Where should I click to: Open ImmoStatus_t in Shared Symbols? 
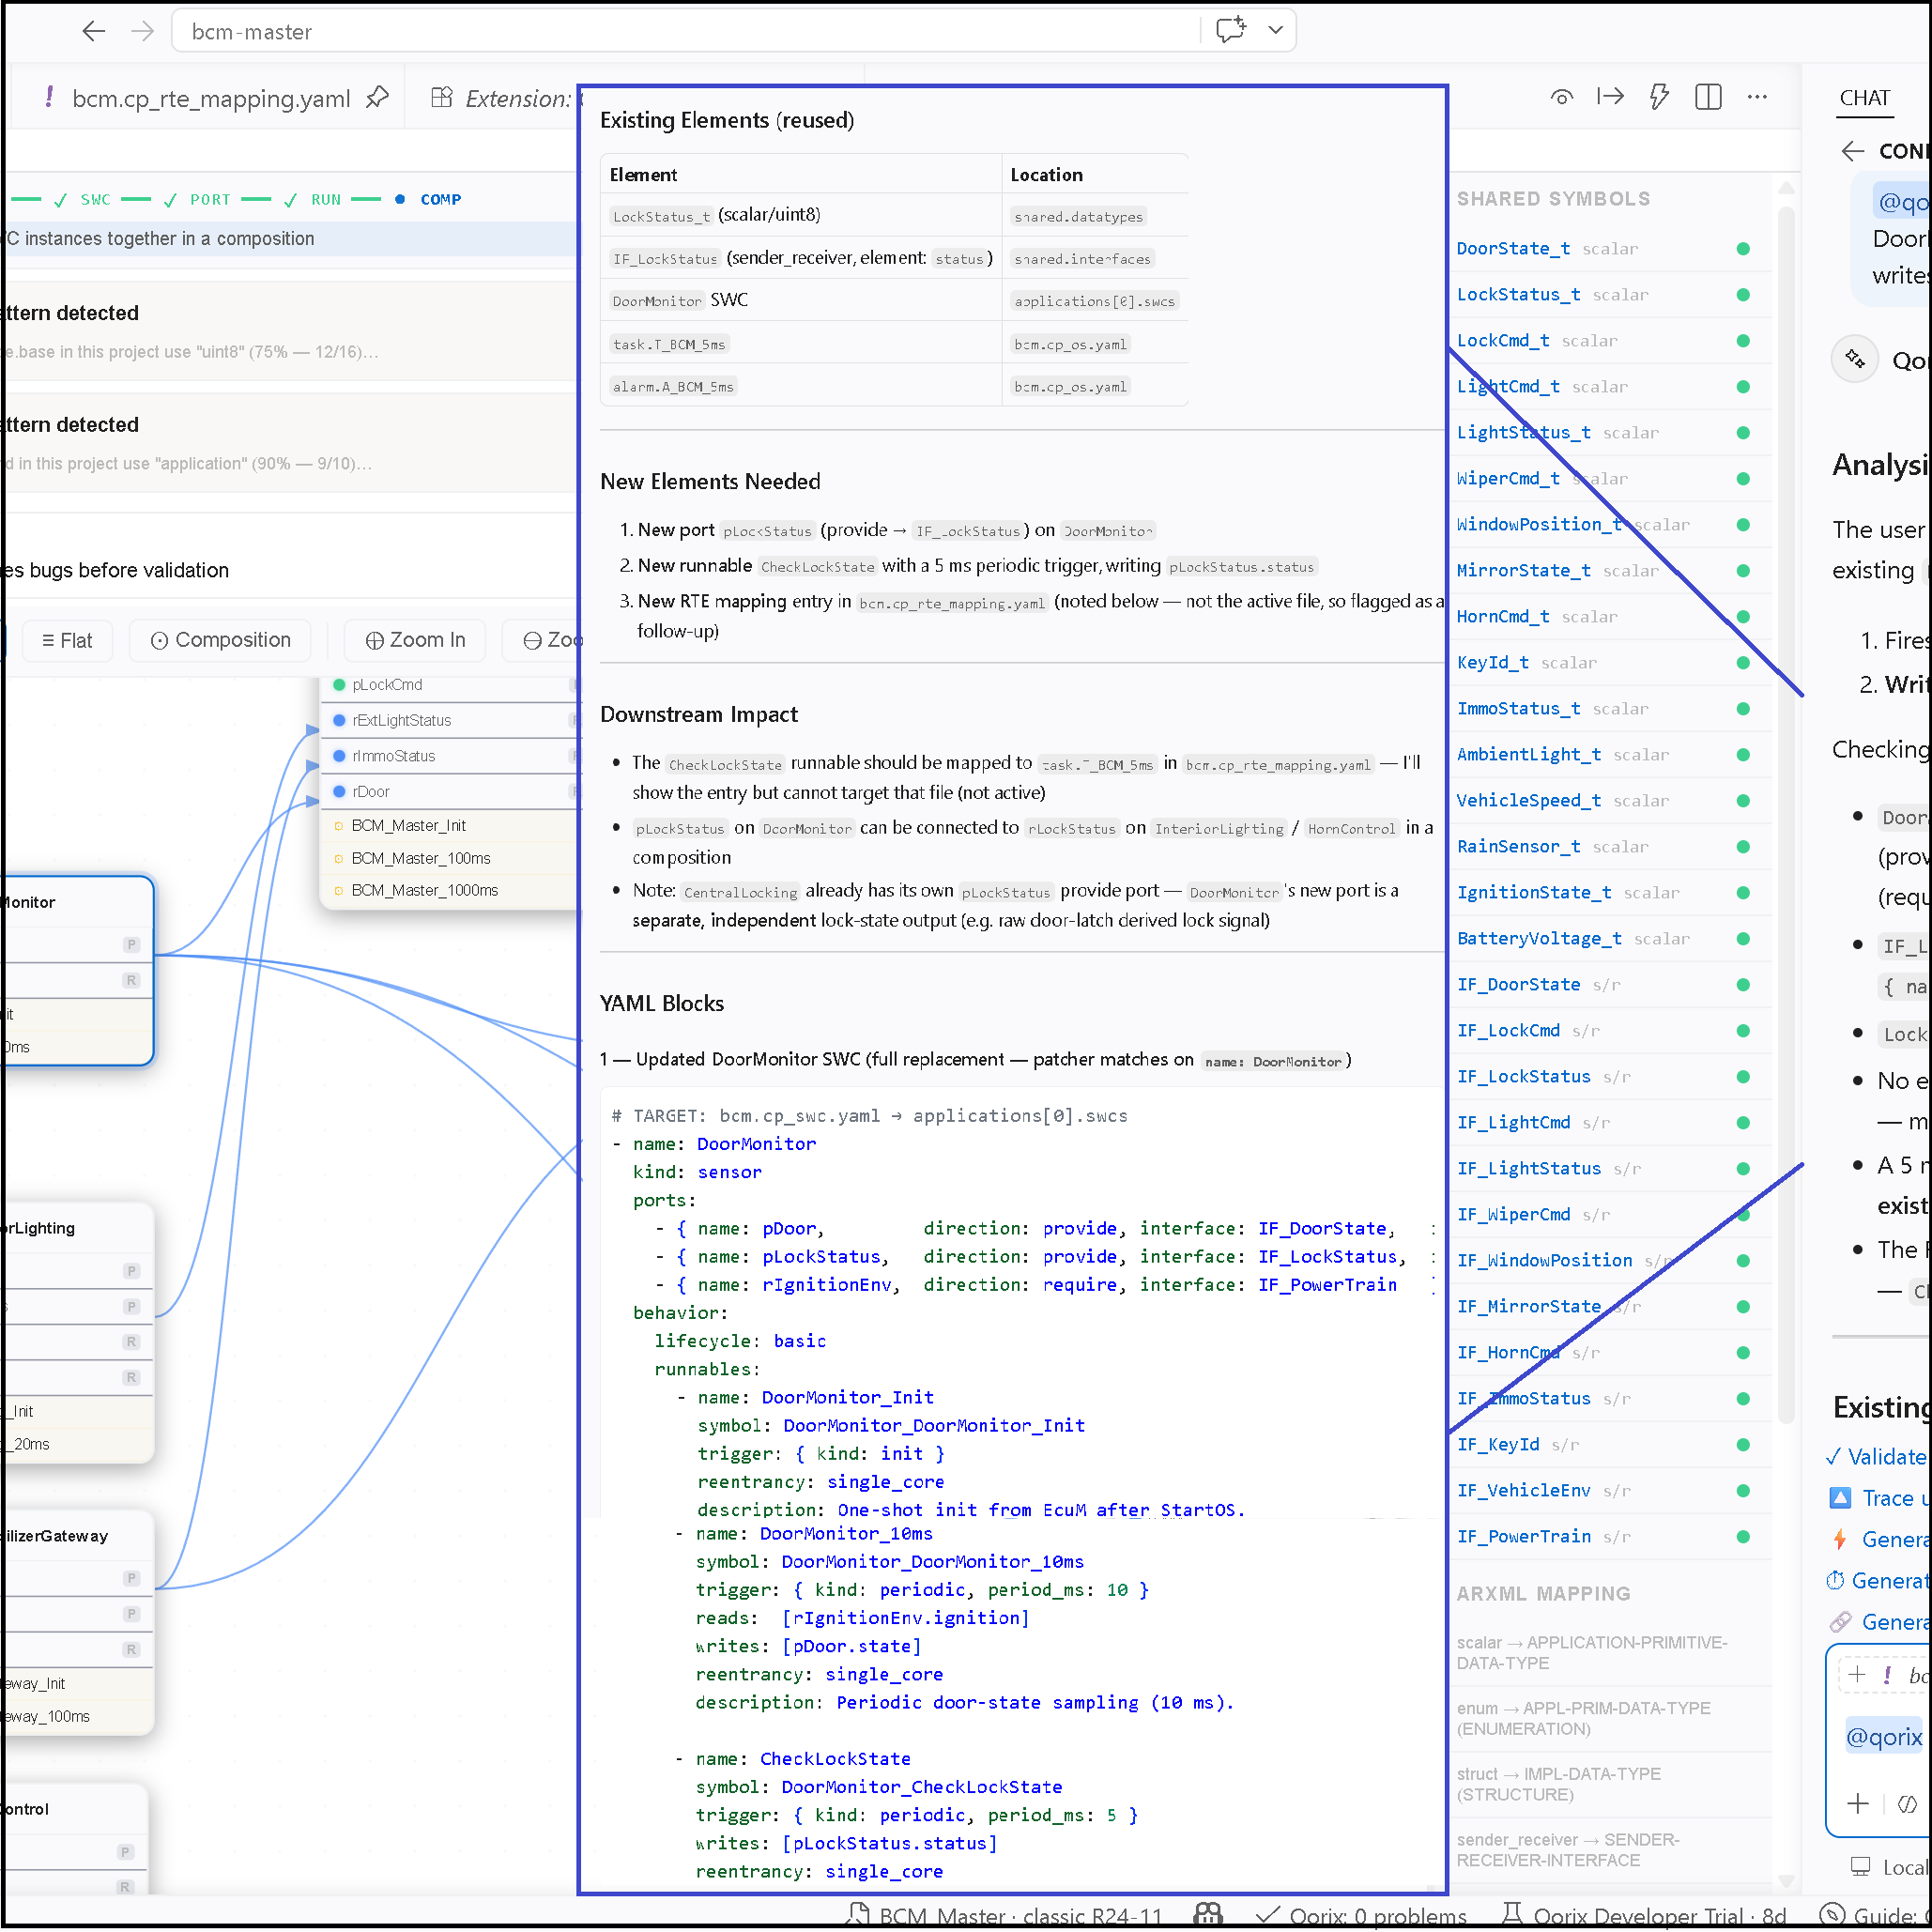point(1518,708)
